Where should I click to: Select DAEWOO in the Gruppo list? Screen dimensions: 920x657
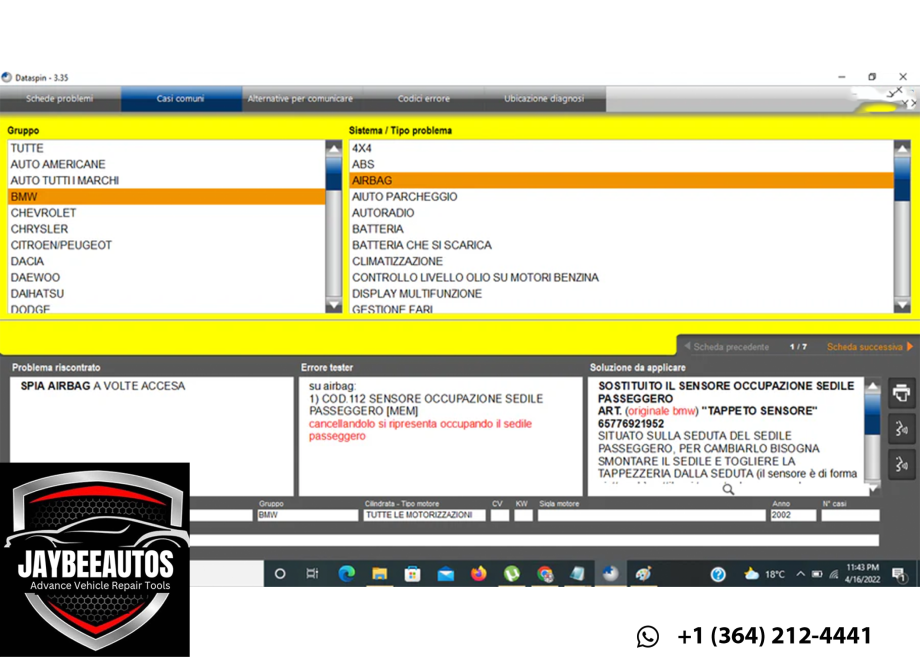coord(167,277)
